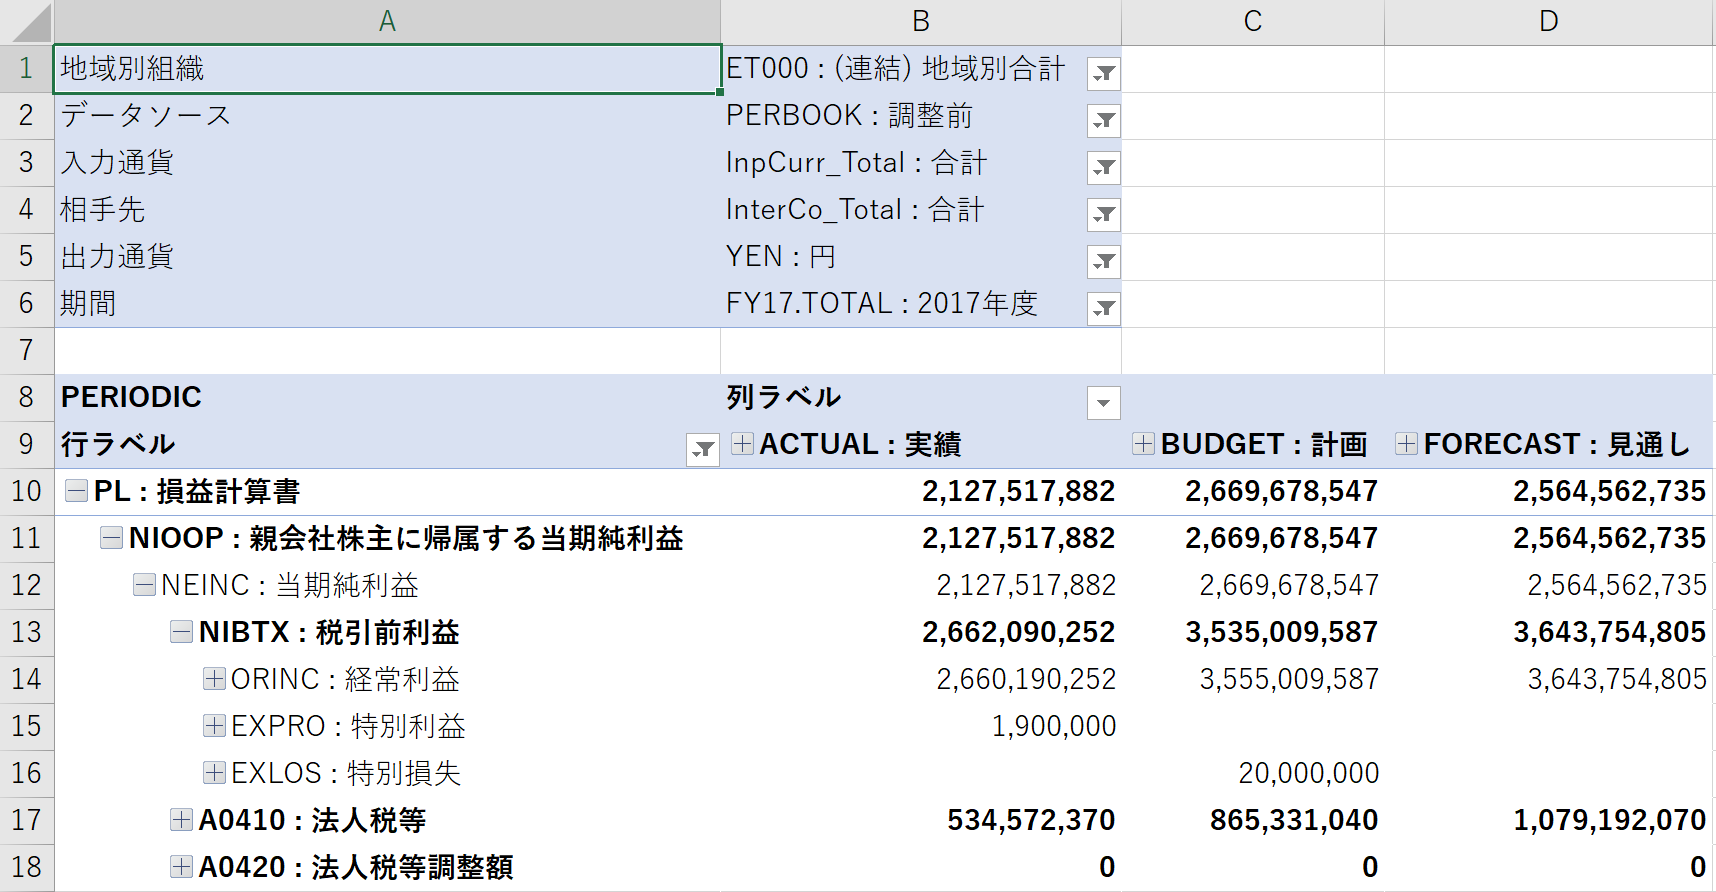This screenshot has height=892, width=1716.
Task: Select column D header
Action: (1549, 21)
